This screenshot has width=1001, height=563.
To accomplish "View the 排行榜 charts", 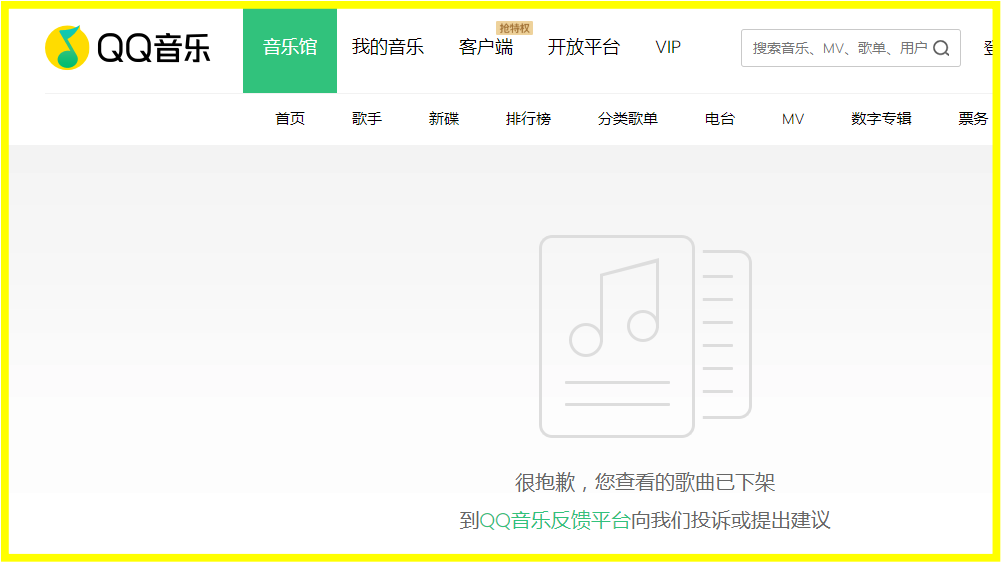I will pos(528,119).
